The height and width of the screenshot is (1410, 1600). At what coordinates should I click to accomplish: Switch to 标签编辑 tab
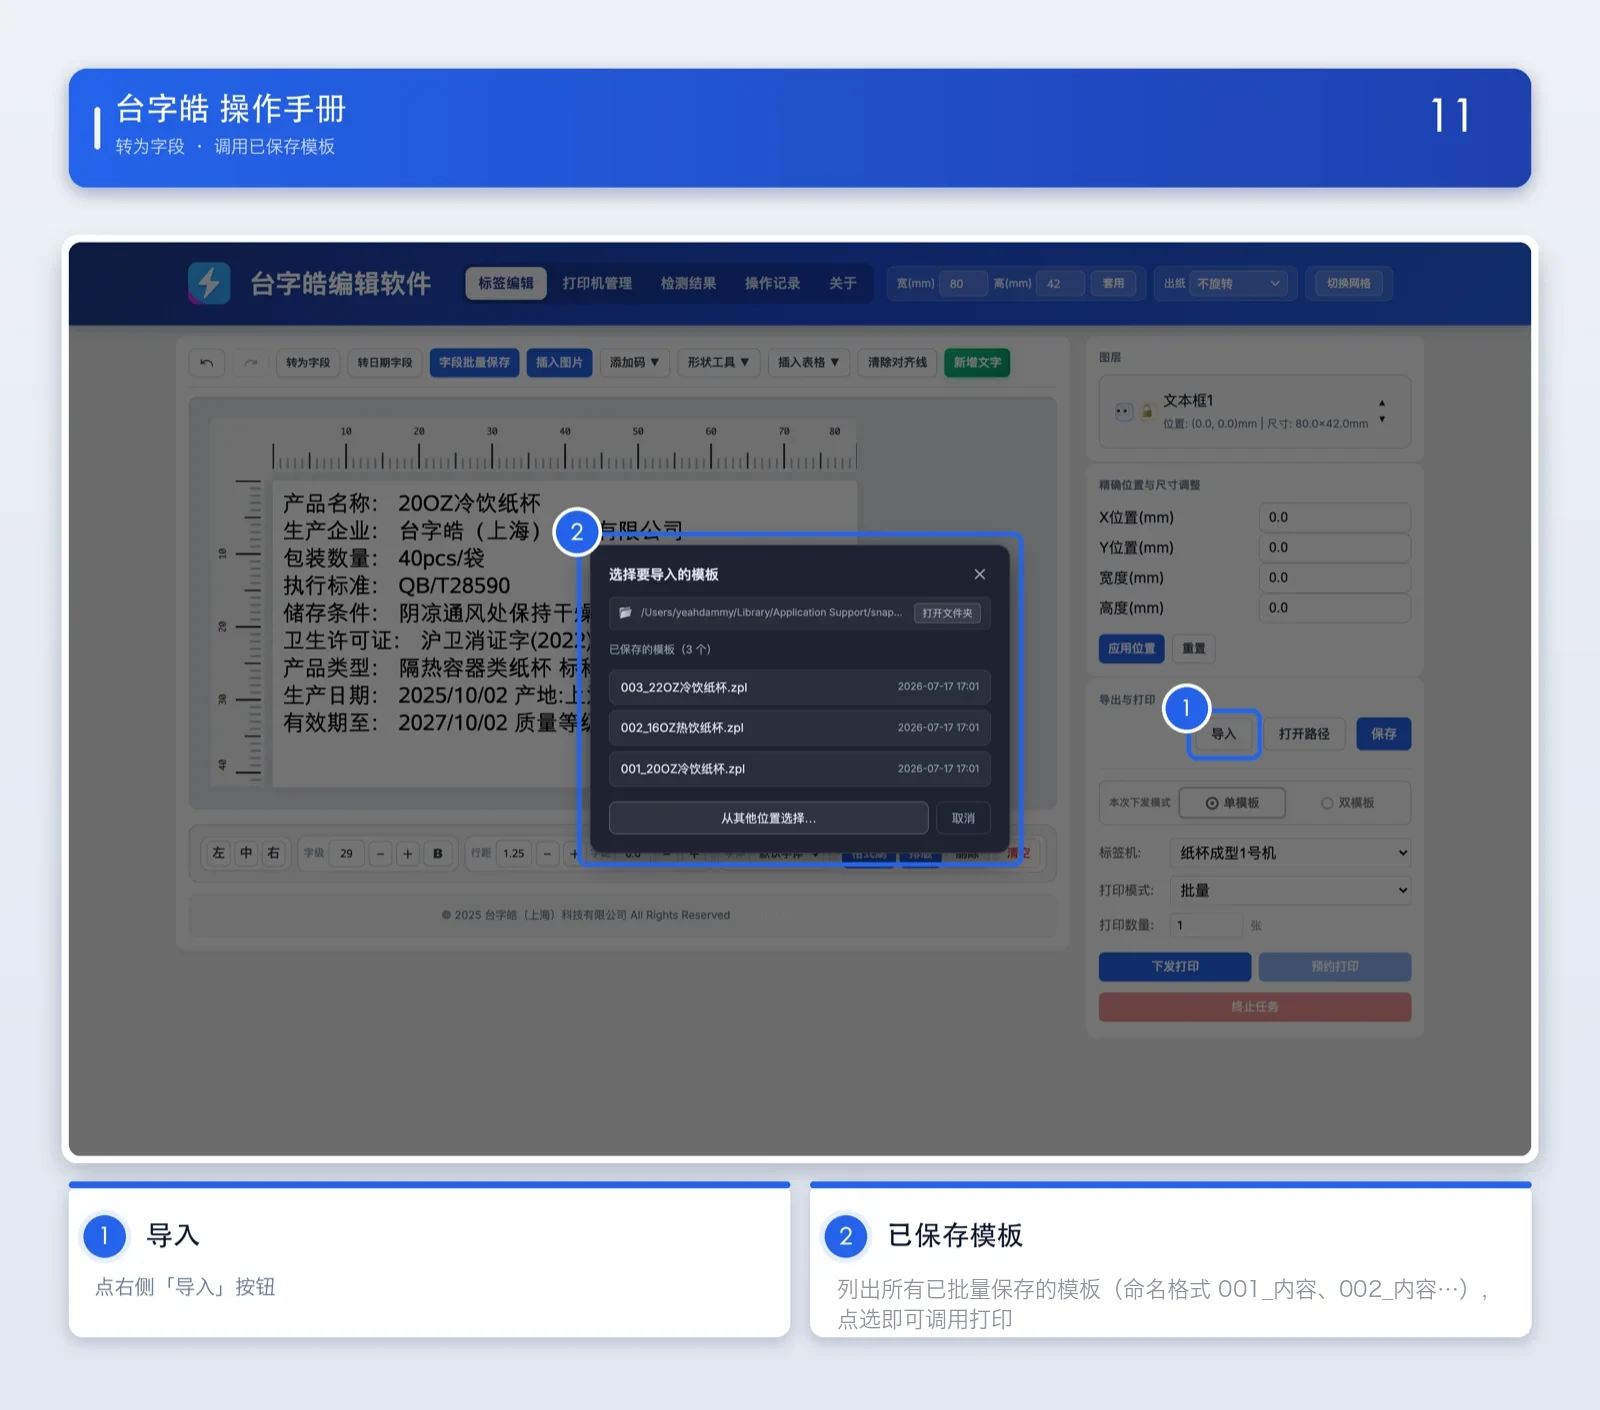click(506, 283)
